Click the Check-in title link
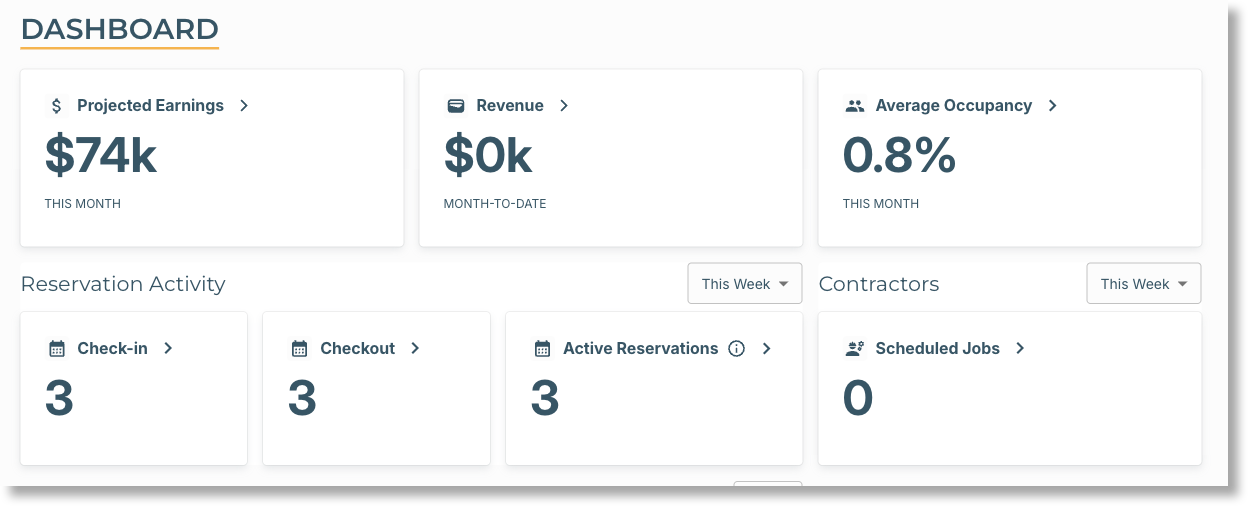Image resolution: width=1248 pixels, height=506 pixels. tap(112, 349)
